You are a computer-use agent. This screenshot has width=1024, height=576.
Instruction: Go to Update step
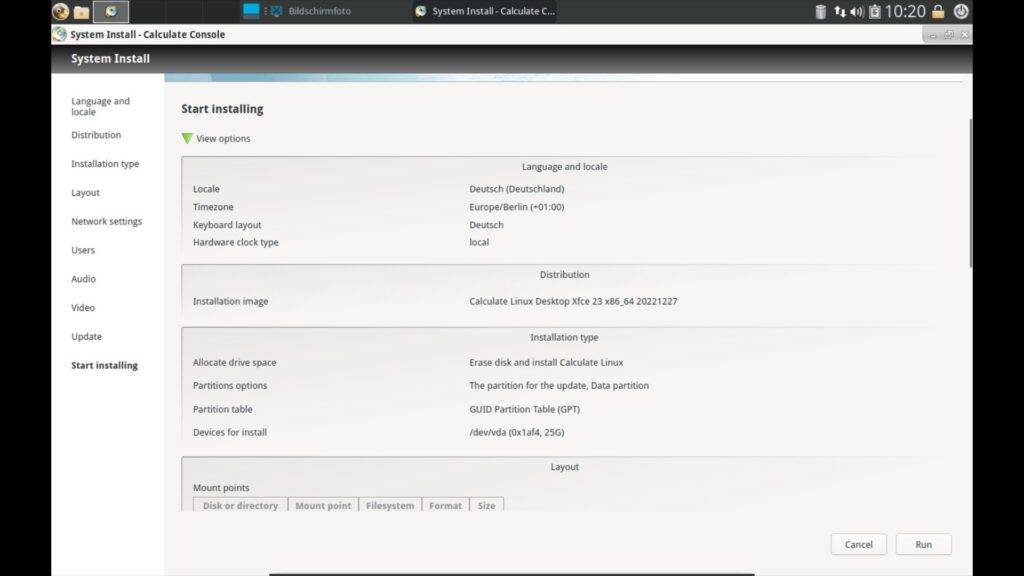[x=86, y=336]
